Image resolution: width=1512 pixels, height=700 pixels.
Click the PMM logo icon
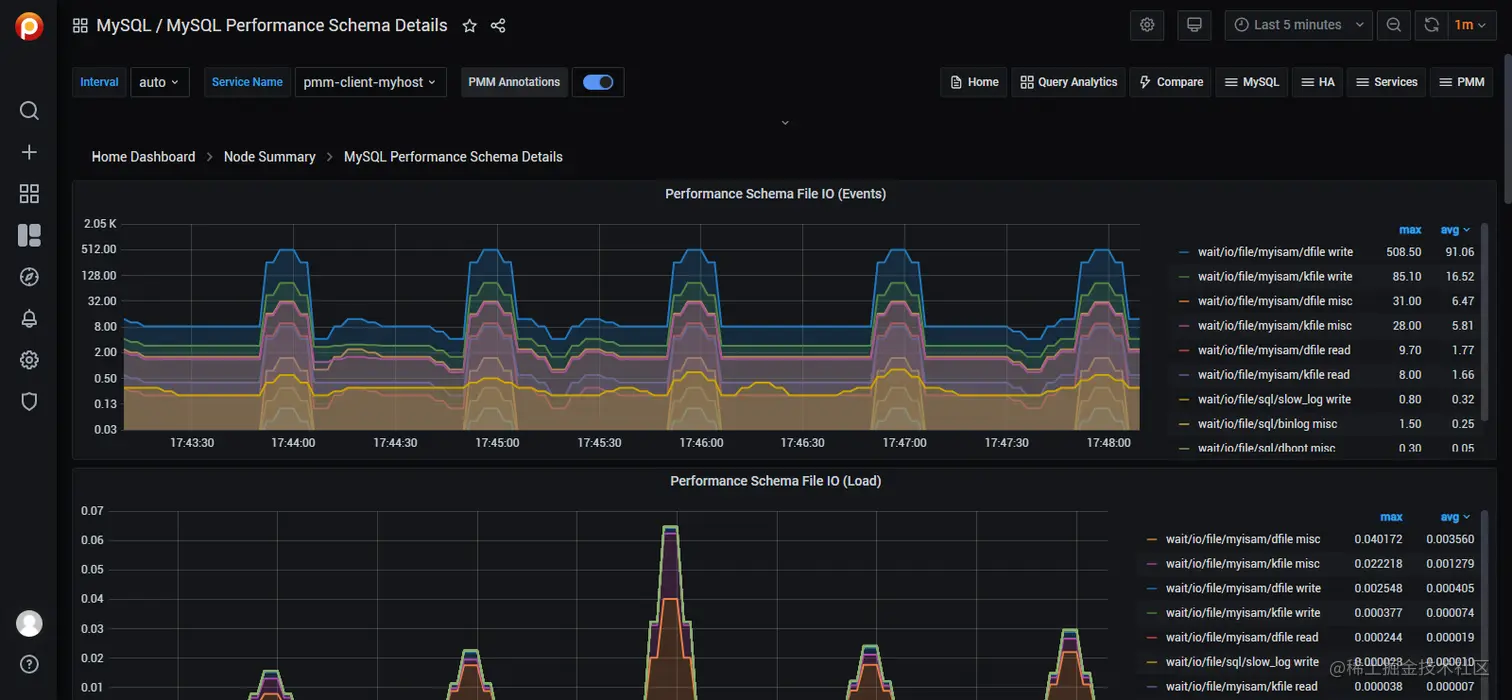(x=29, y=26)
